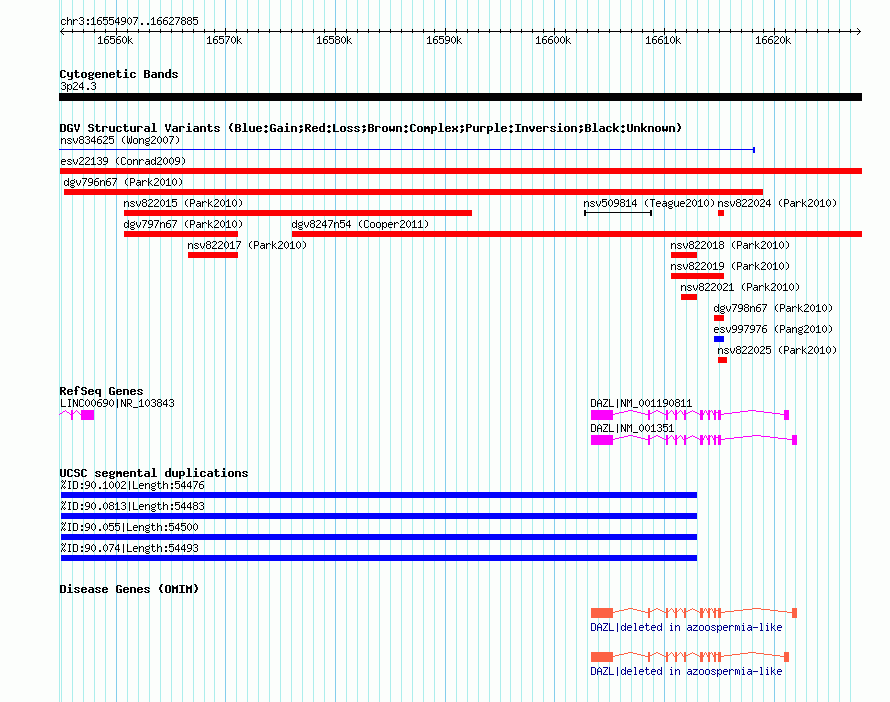Click the blue bar for Length:54500 duplication

coord(379,537)
